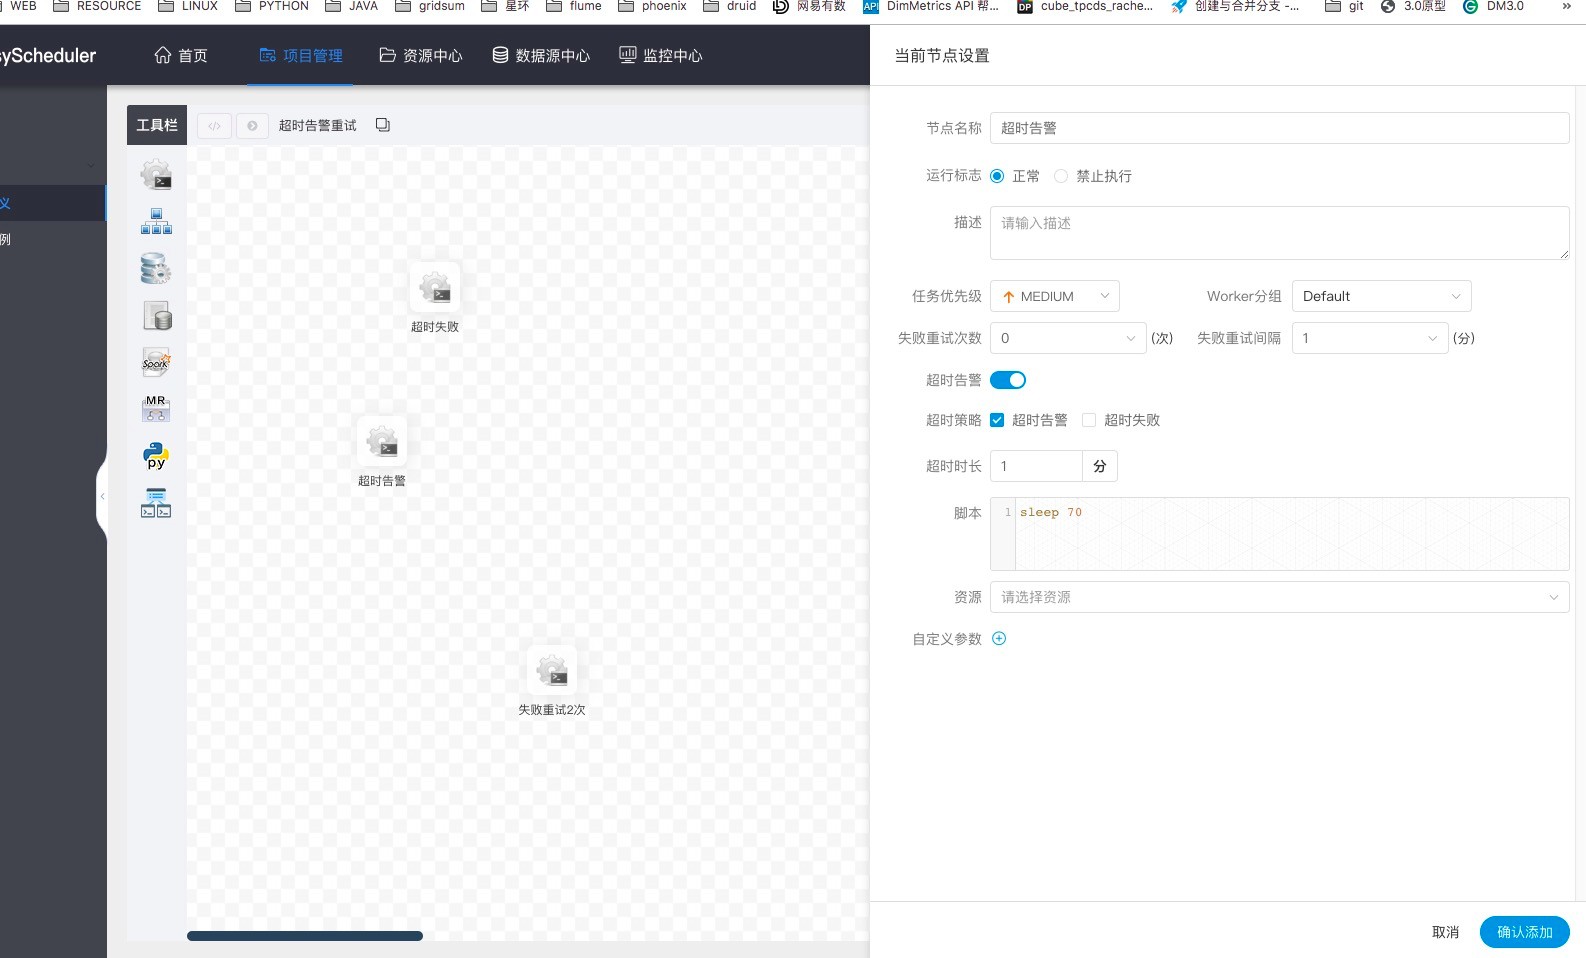The width and height of the screenshot is (1586, 958).
Task: Open the 监控中心 tab
Action: pos(661,55)
